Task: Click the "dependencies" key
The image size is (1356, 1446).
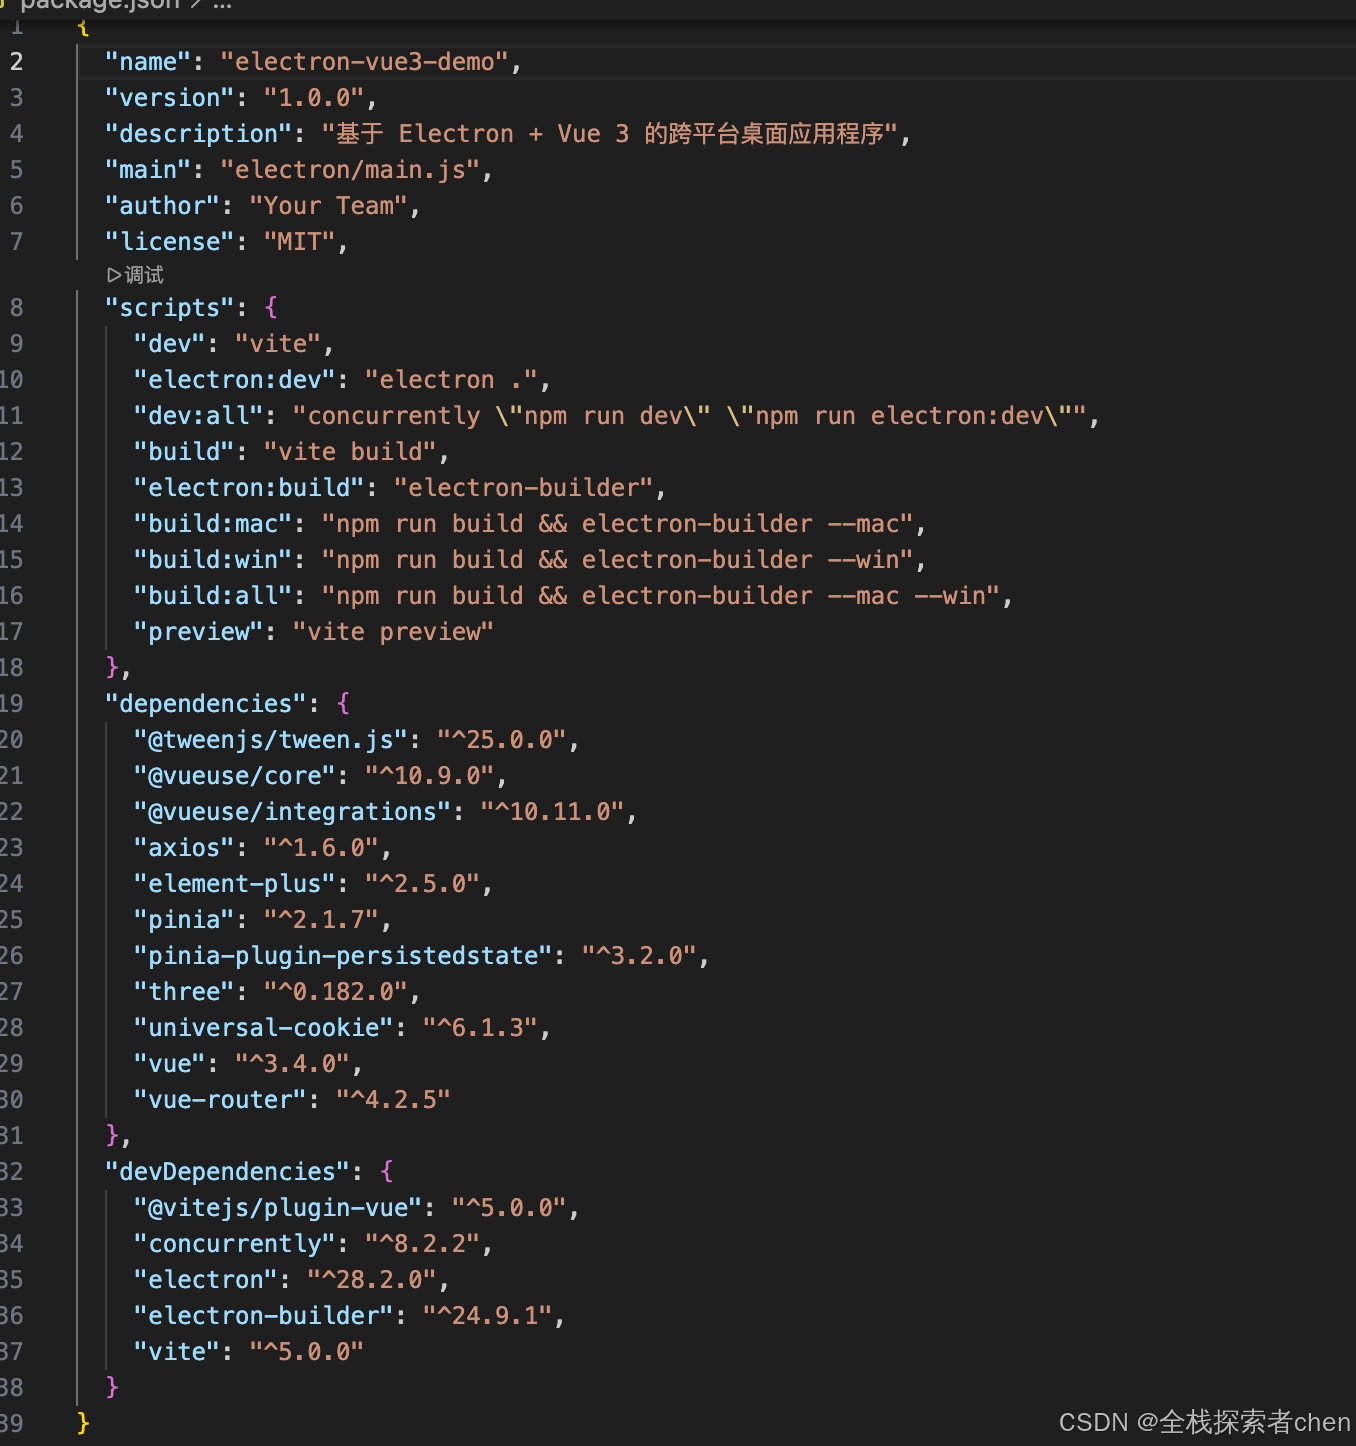Action: [206, 704]
